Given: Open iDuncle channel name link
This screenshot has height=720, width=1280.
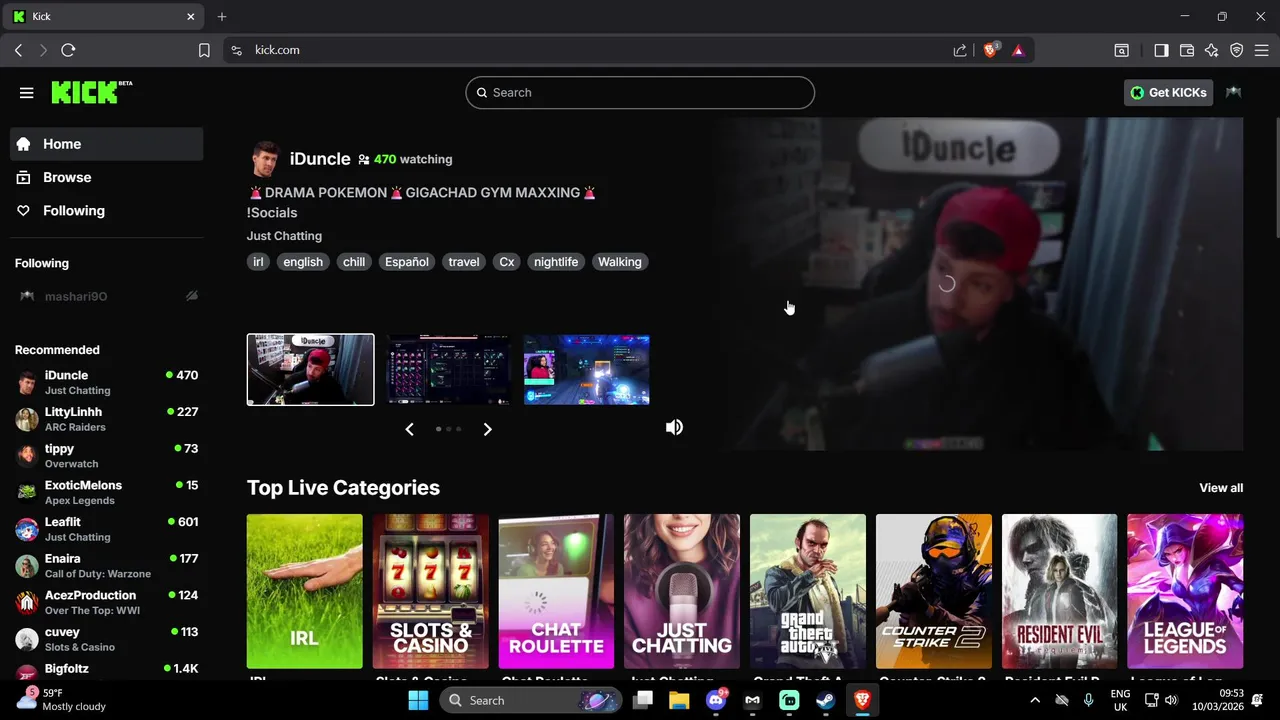Looking at the screenshot, I should click(x=320, y=159).
